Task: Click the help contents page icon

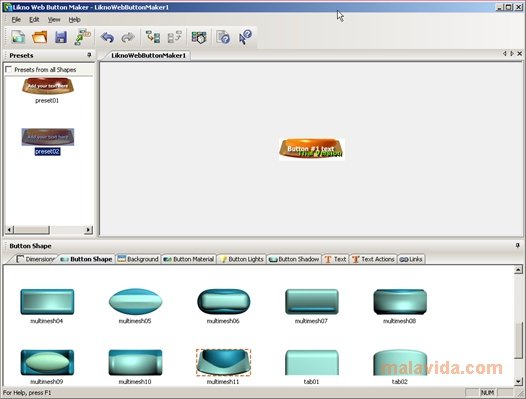Action: tap(223, 37)
